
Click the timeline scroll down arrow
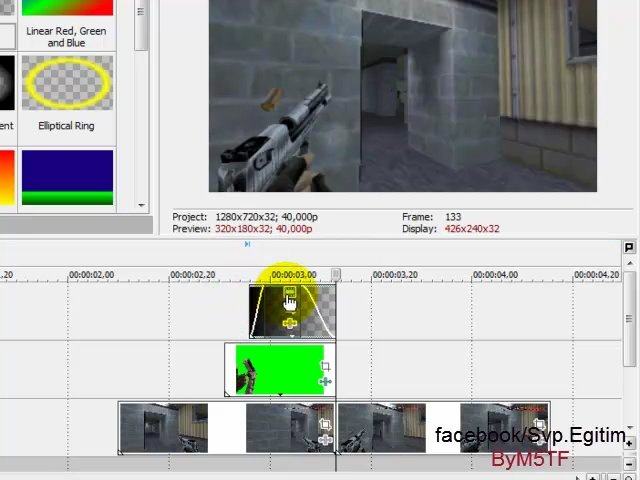tap(630, 428)
